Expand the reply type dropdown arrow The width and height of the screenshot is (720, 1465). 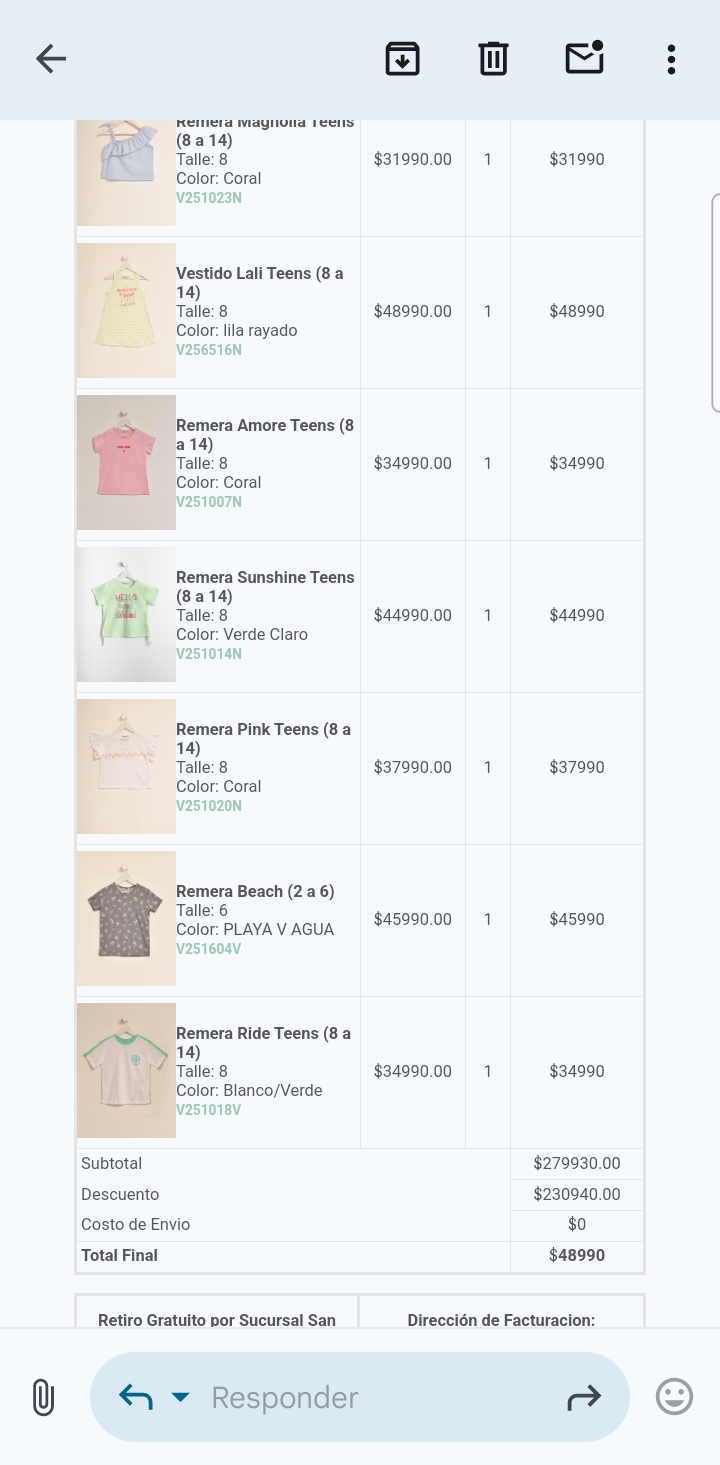tap(180, 1397)
